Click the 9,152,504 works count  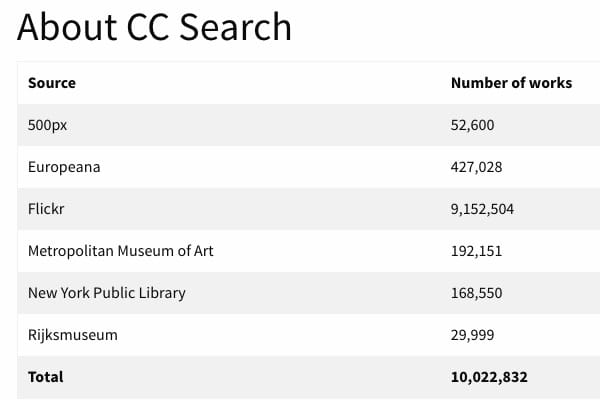(x=482, y=209)
